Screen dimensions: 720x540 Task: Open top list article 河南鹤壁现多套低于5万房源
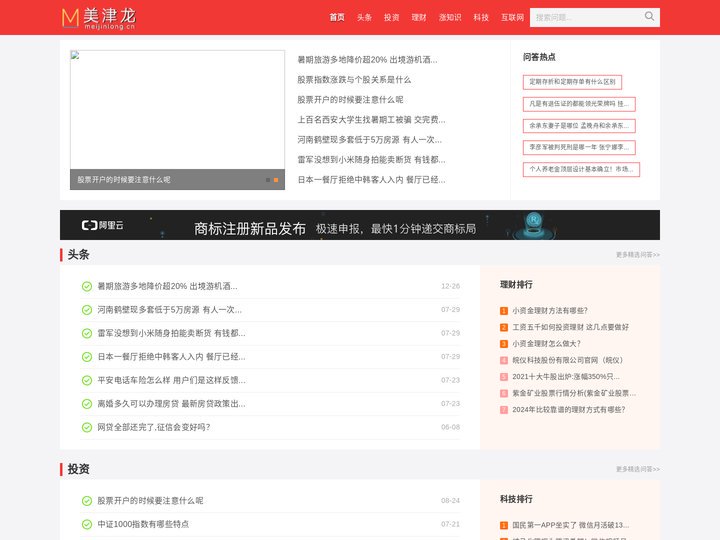click(x=370, y=140)
